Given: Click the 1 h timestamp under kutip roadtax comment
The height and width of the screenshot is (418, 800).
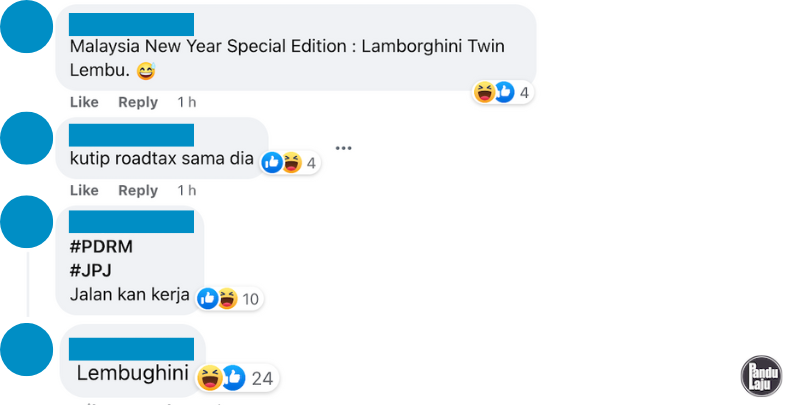Looking at the screenshot, I should [x=186, y=190].
